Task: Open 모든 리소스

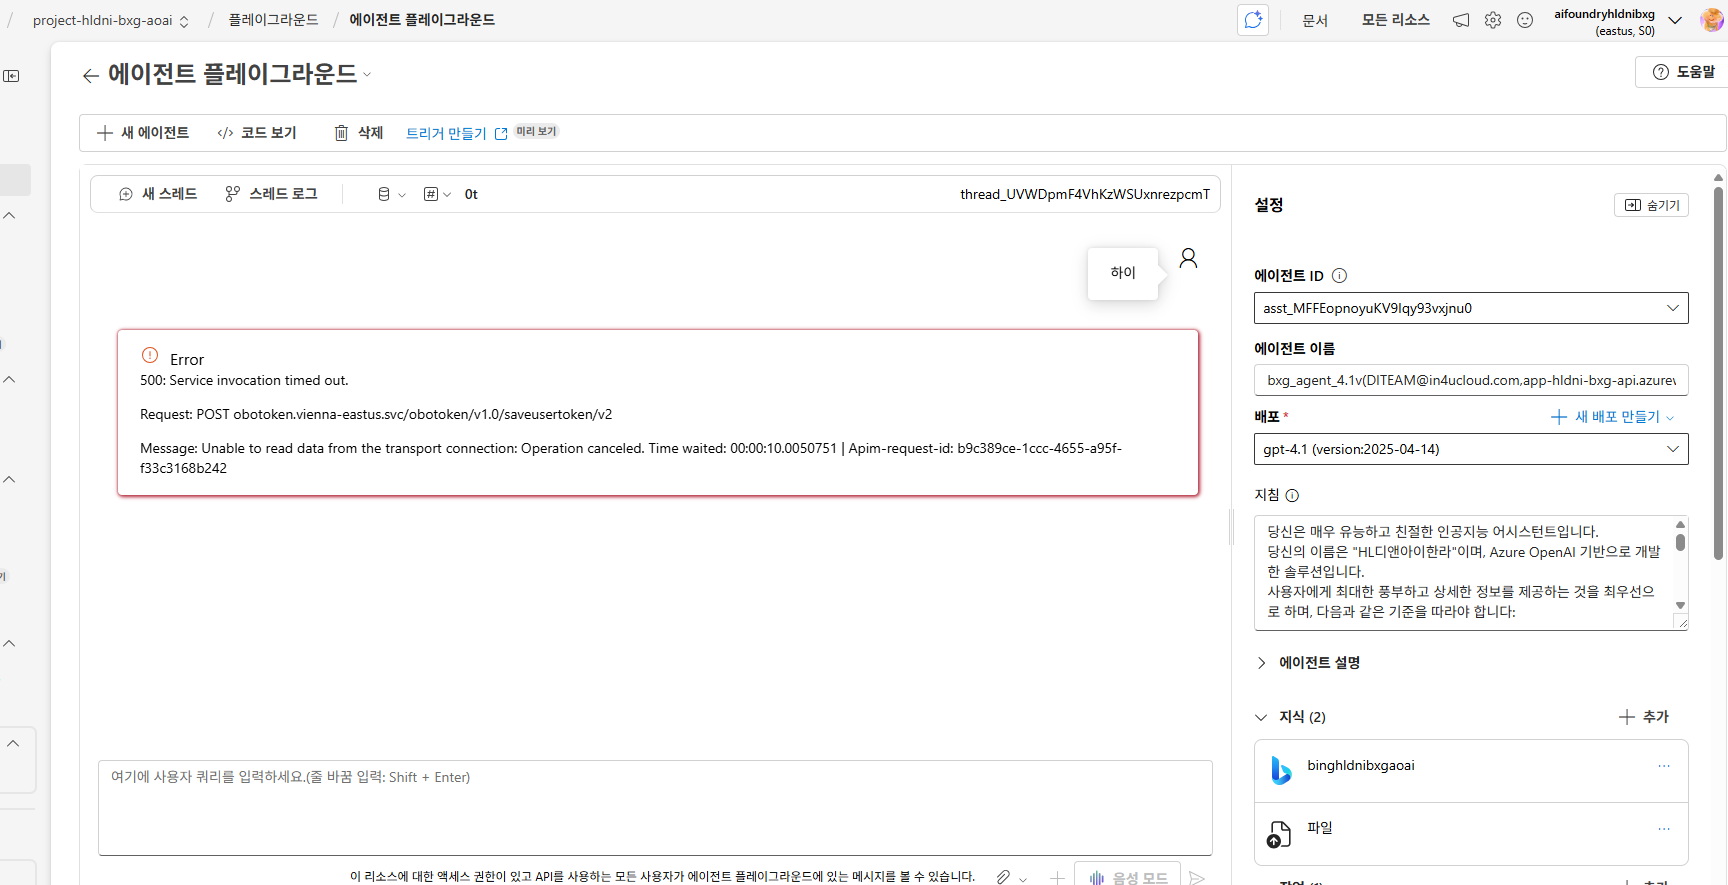Action: click(x=1396, y=20)
